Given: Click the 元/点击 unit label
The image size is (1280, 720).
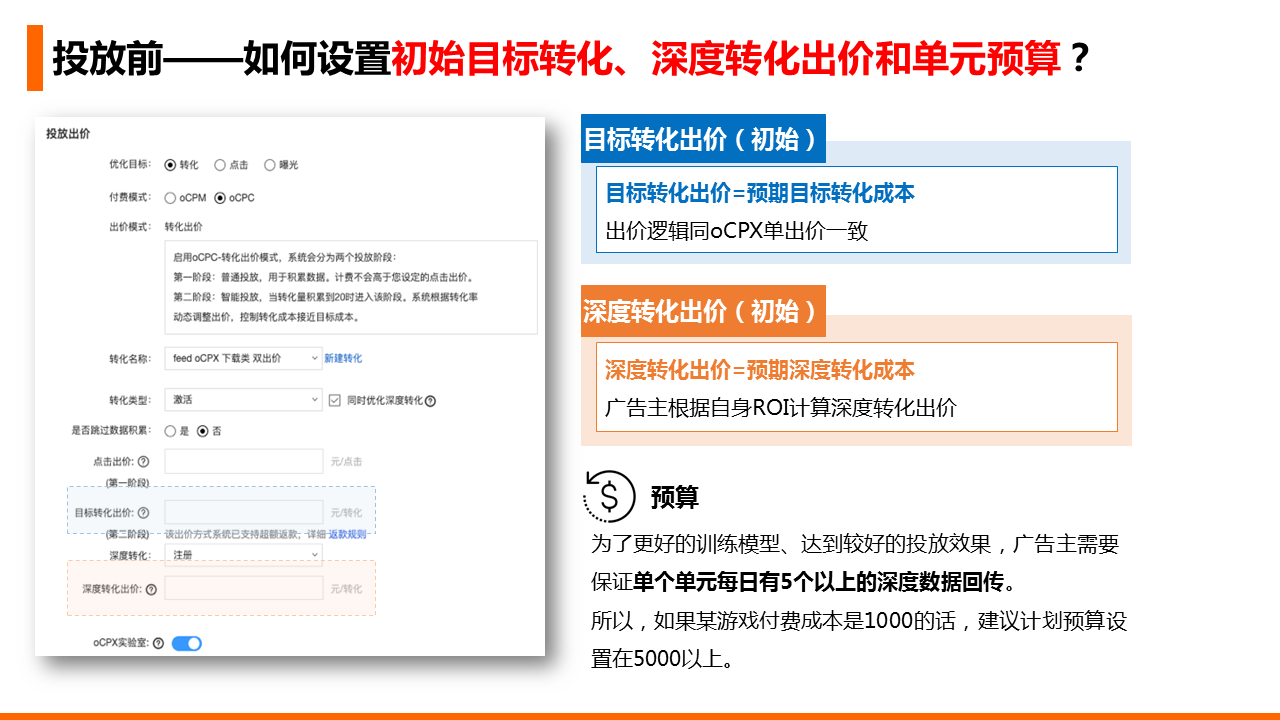Looking at the screenshot, I should (346, 462).
